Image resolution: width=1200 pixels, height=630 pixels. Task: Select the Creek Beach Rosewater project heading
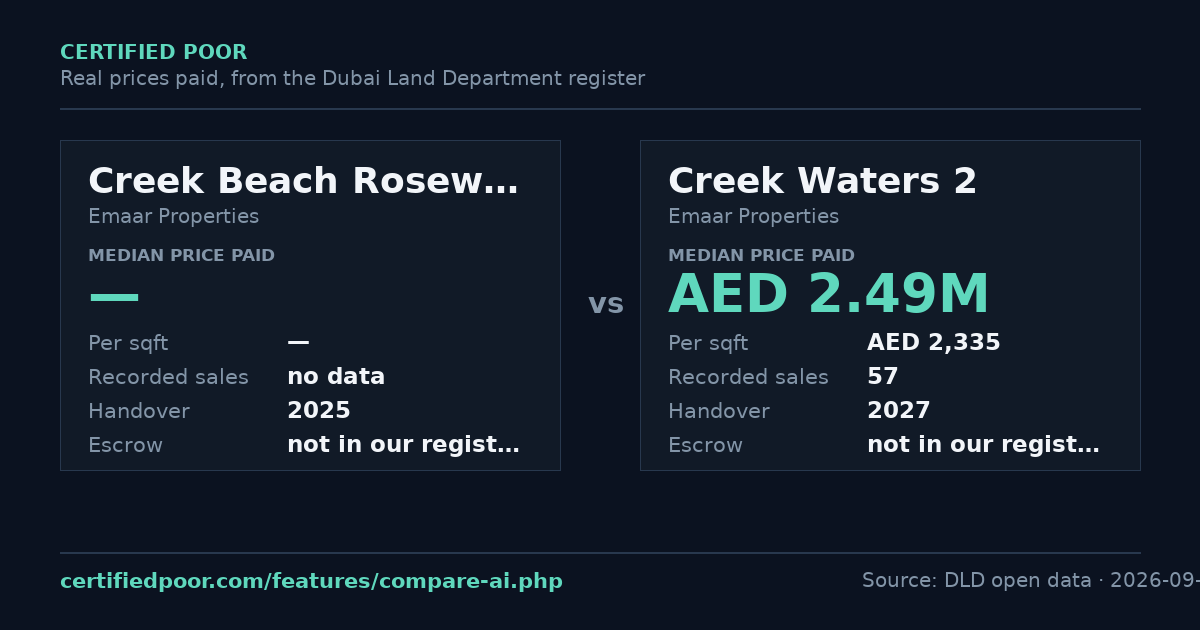303,181
